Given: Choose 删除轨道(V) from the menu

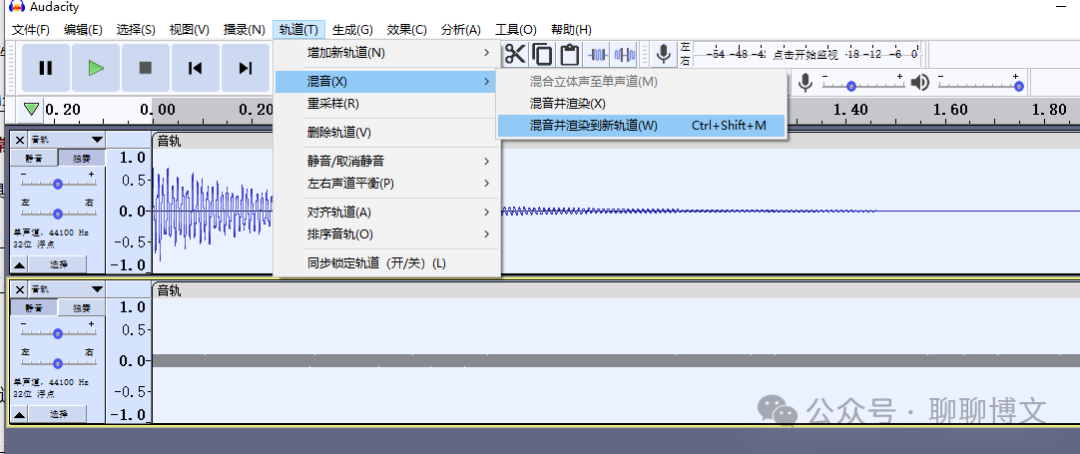Looking at the screenshot, I should pyautogui.click(x=386, y=132).
